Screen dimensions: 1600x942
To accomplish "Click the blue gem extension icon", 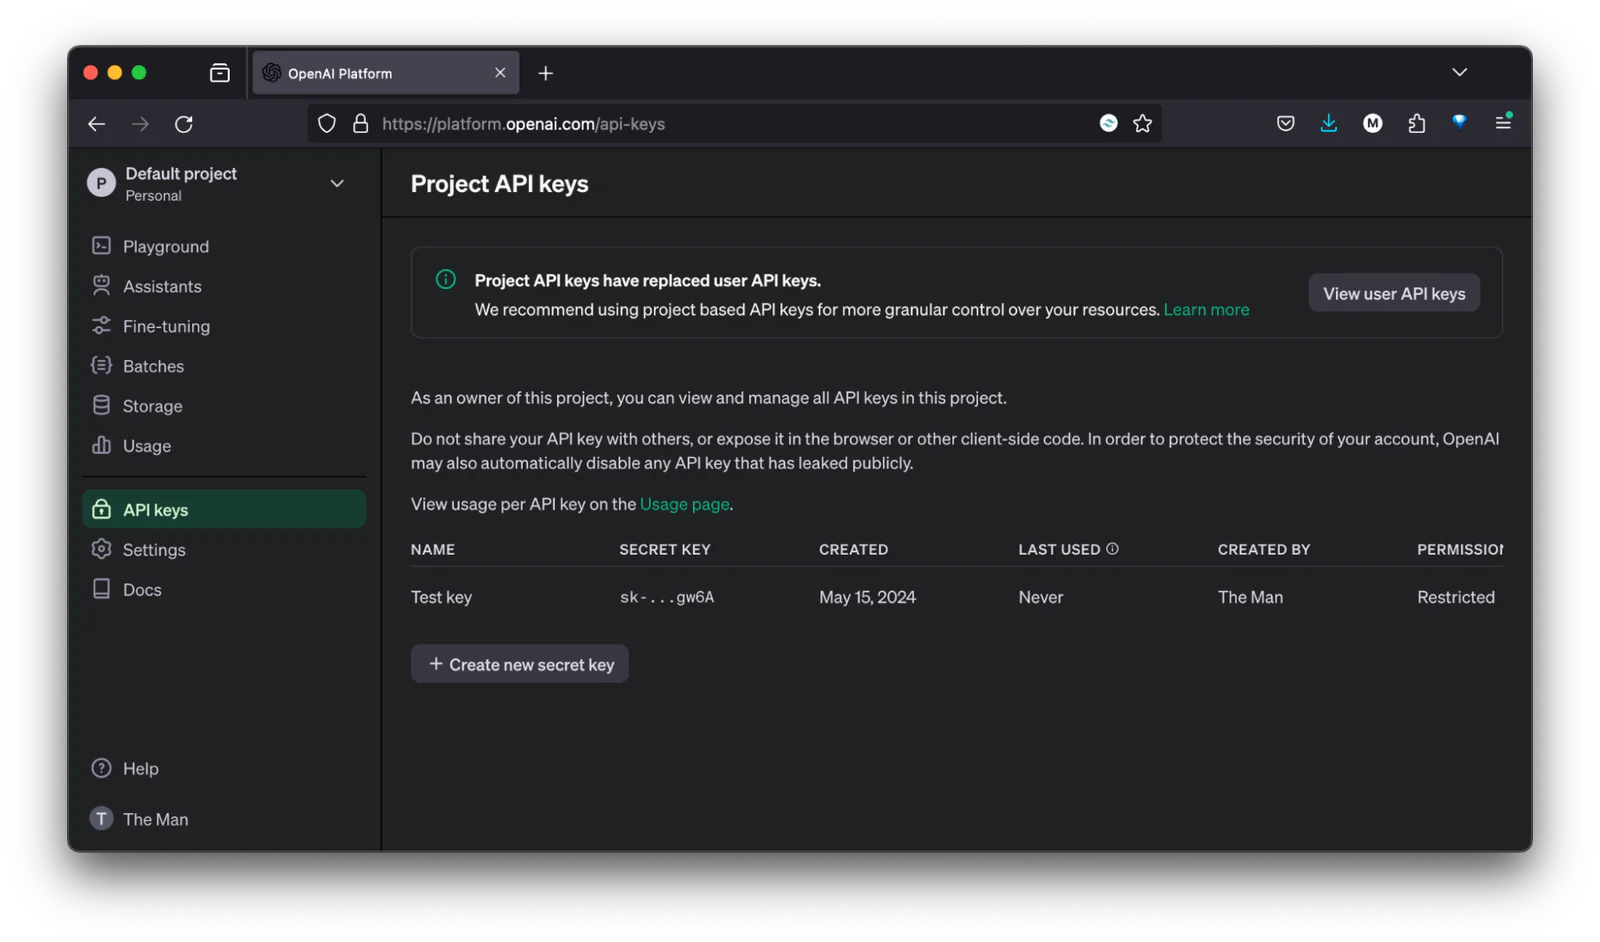I will 1460,122.
